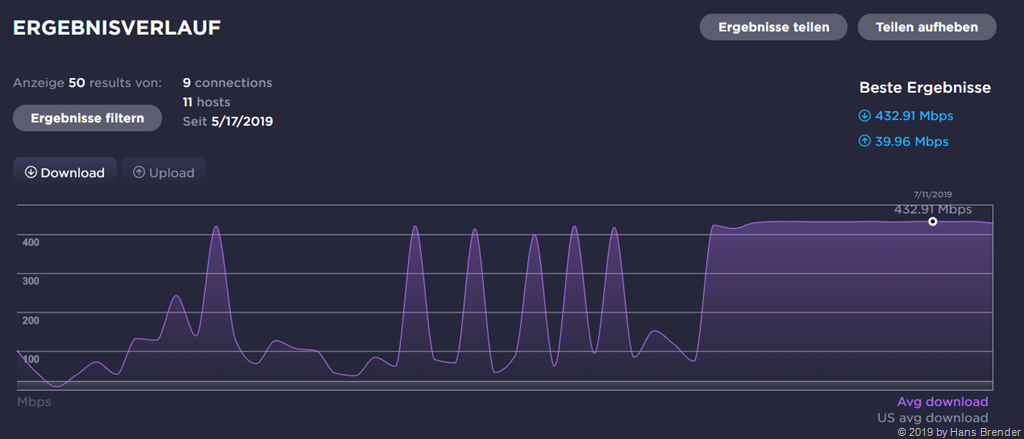This screenshot has width=1024, height=439.
Task: Click upload icon beside best 39.96 Mbps
Action: point(865,141)
